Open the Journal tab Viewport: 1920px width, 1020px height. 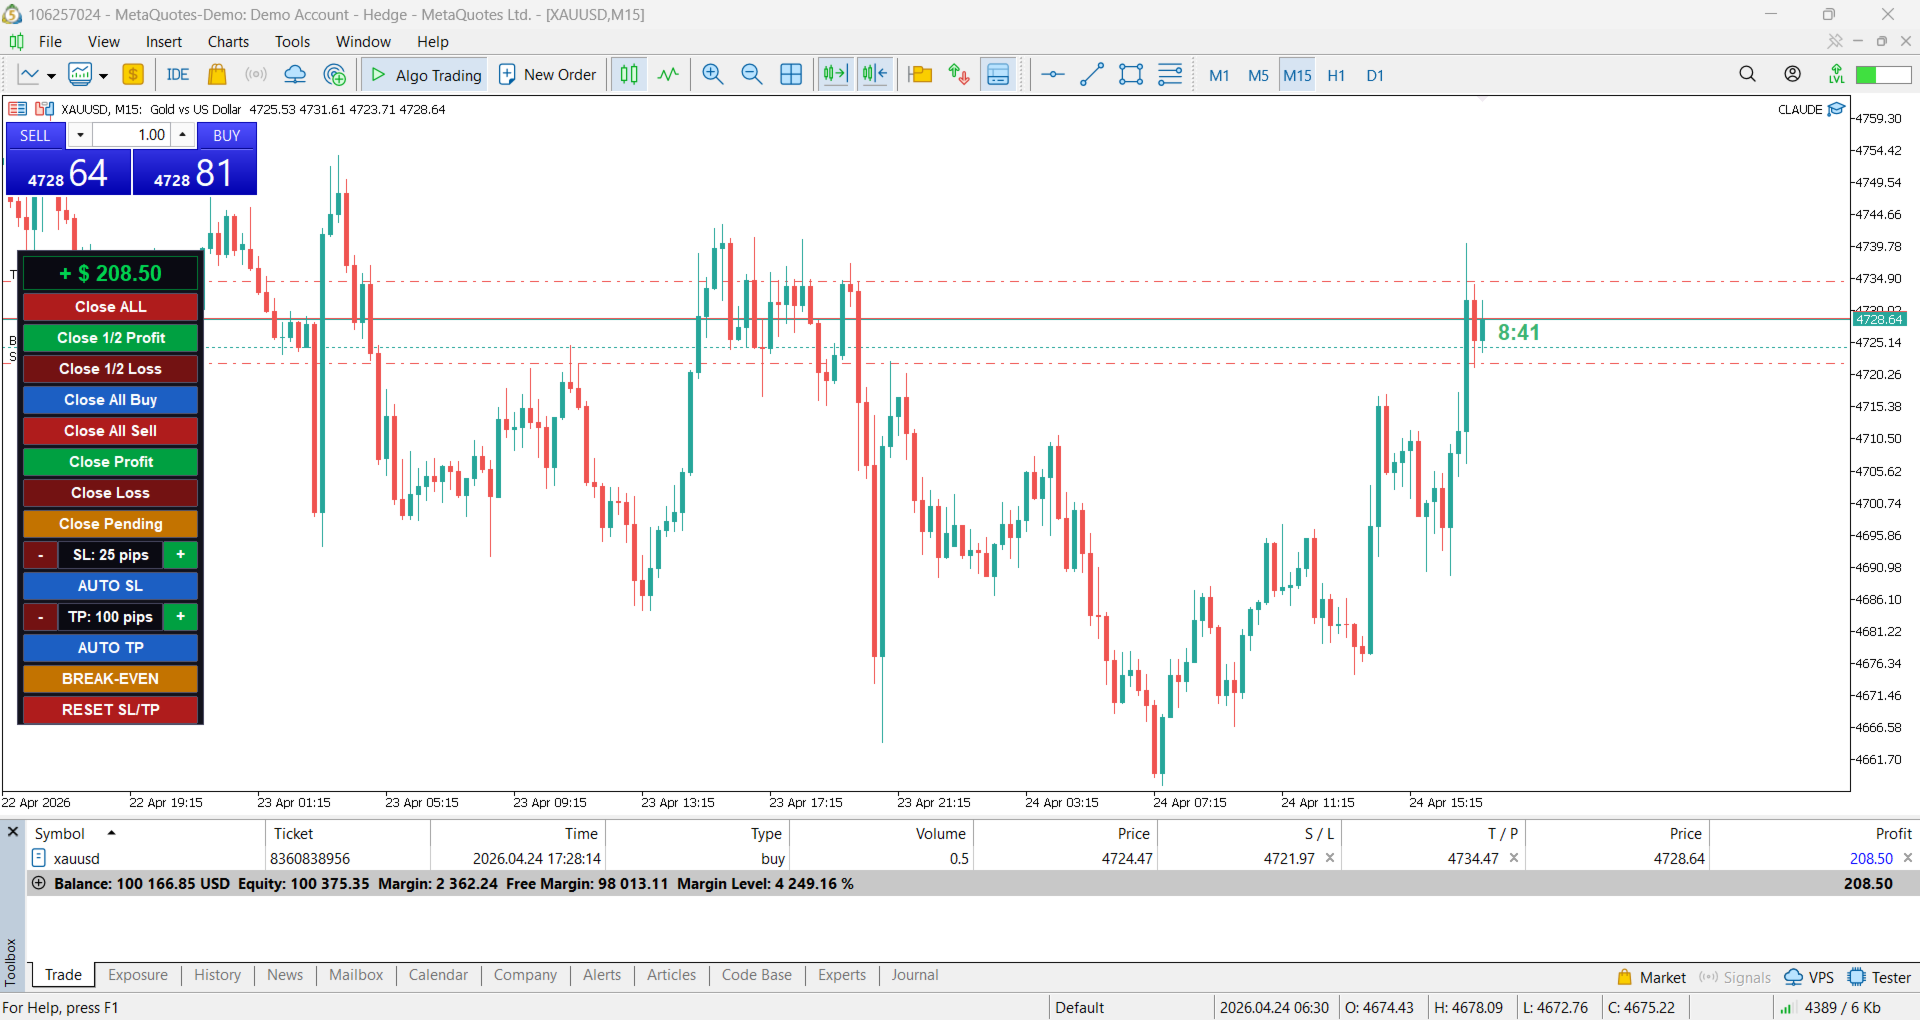pos(915,975)
